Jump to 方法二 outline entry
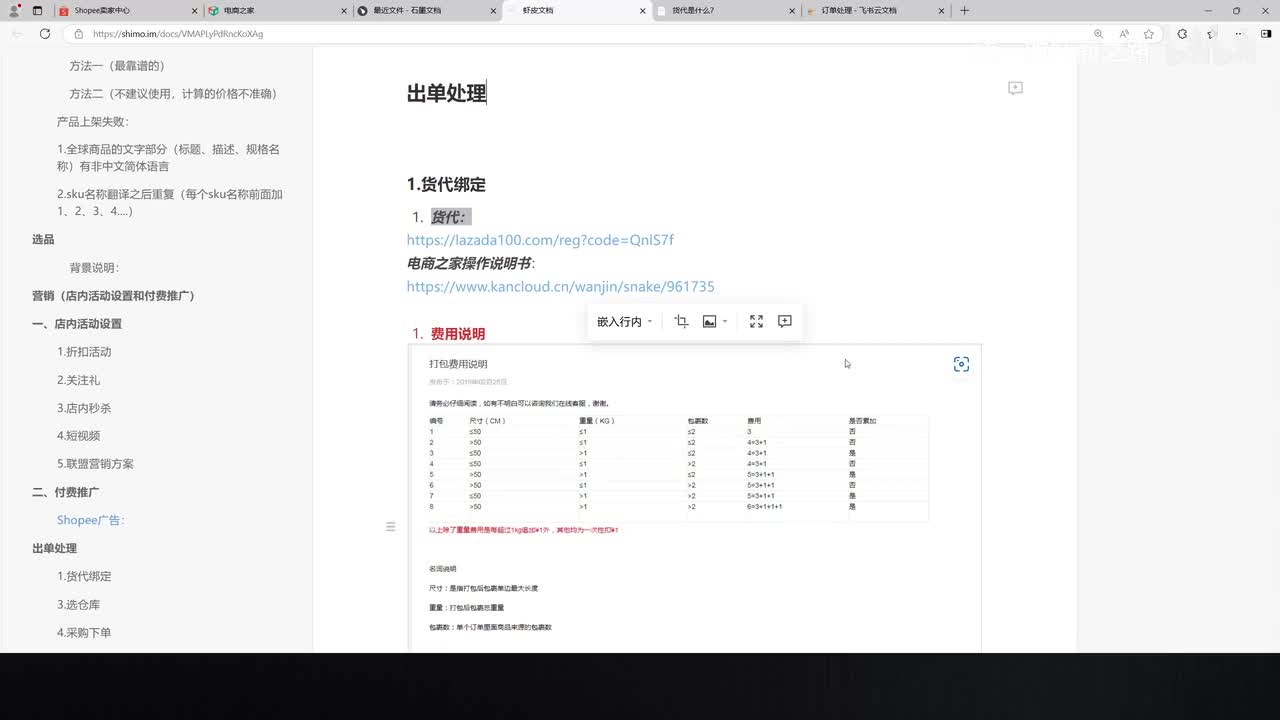Screen dimensions: 1280x720 pyautogui.click(x=173, y=94)
